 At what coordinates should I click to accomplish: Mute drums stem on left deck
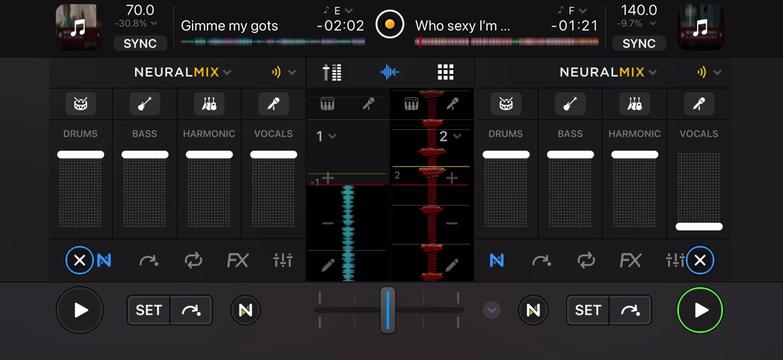[80, 104]
